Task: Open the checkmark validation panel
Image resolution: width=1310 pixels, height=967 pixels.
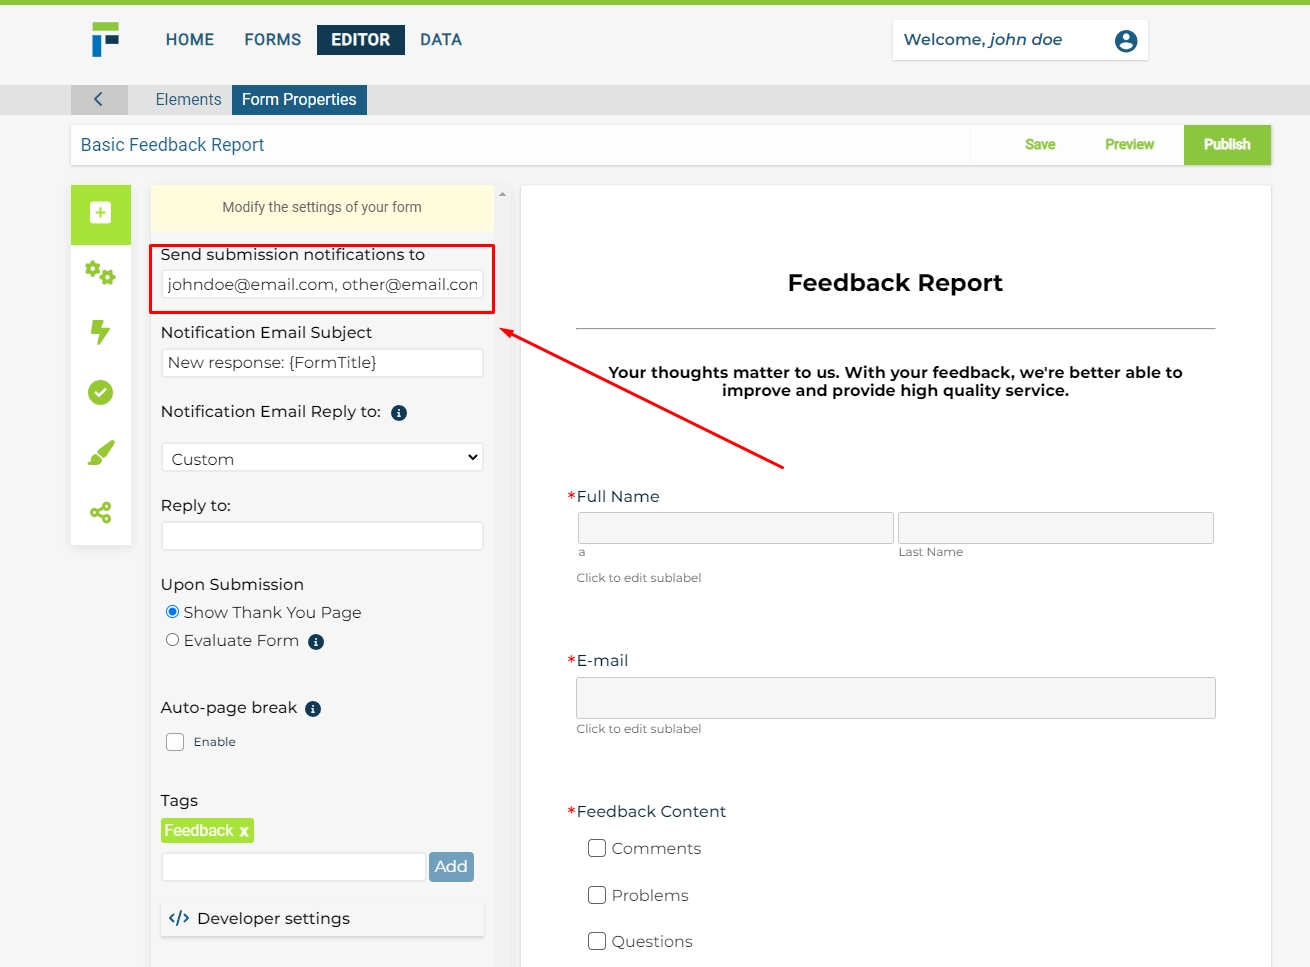Action: click(x=100, y=392)
